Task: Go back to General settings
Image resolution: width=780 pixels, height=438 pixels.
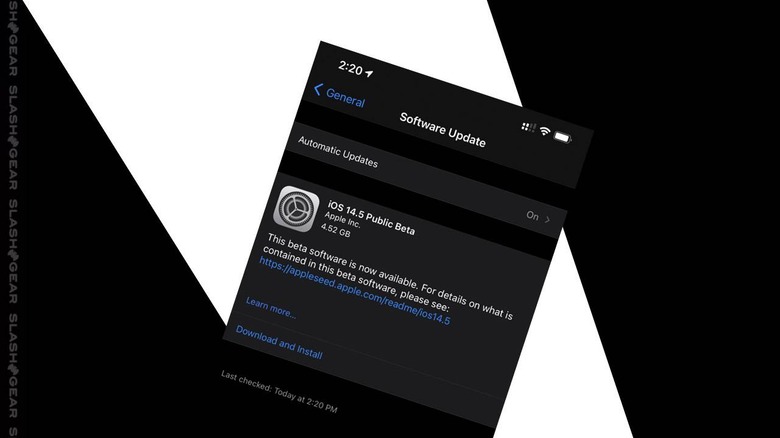Action: 339,95
